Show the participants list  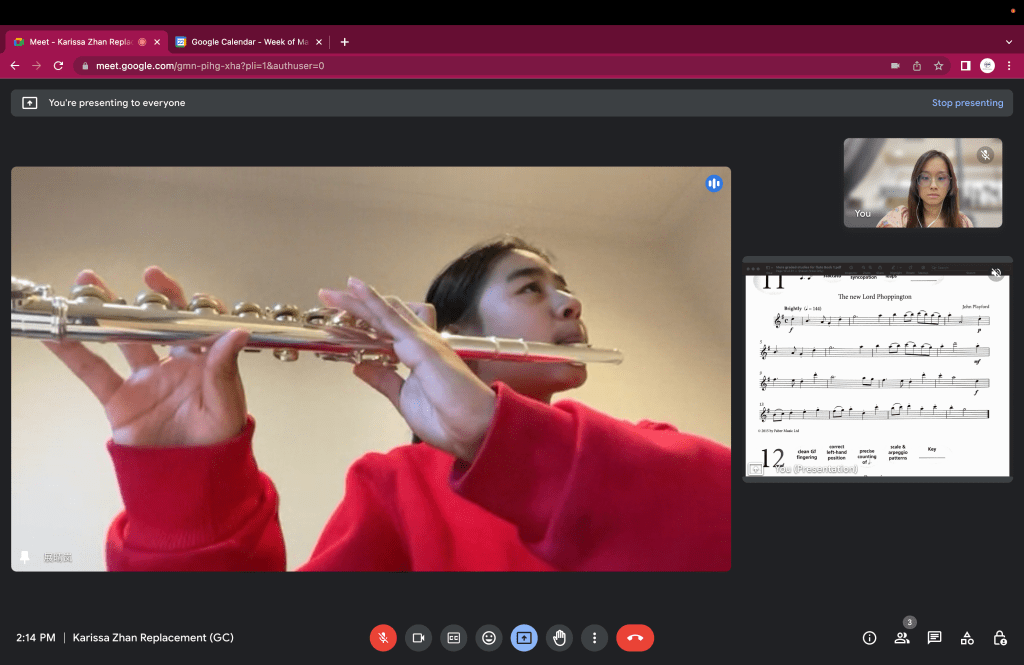(x=902, y=638)
